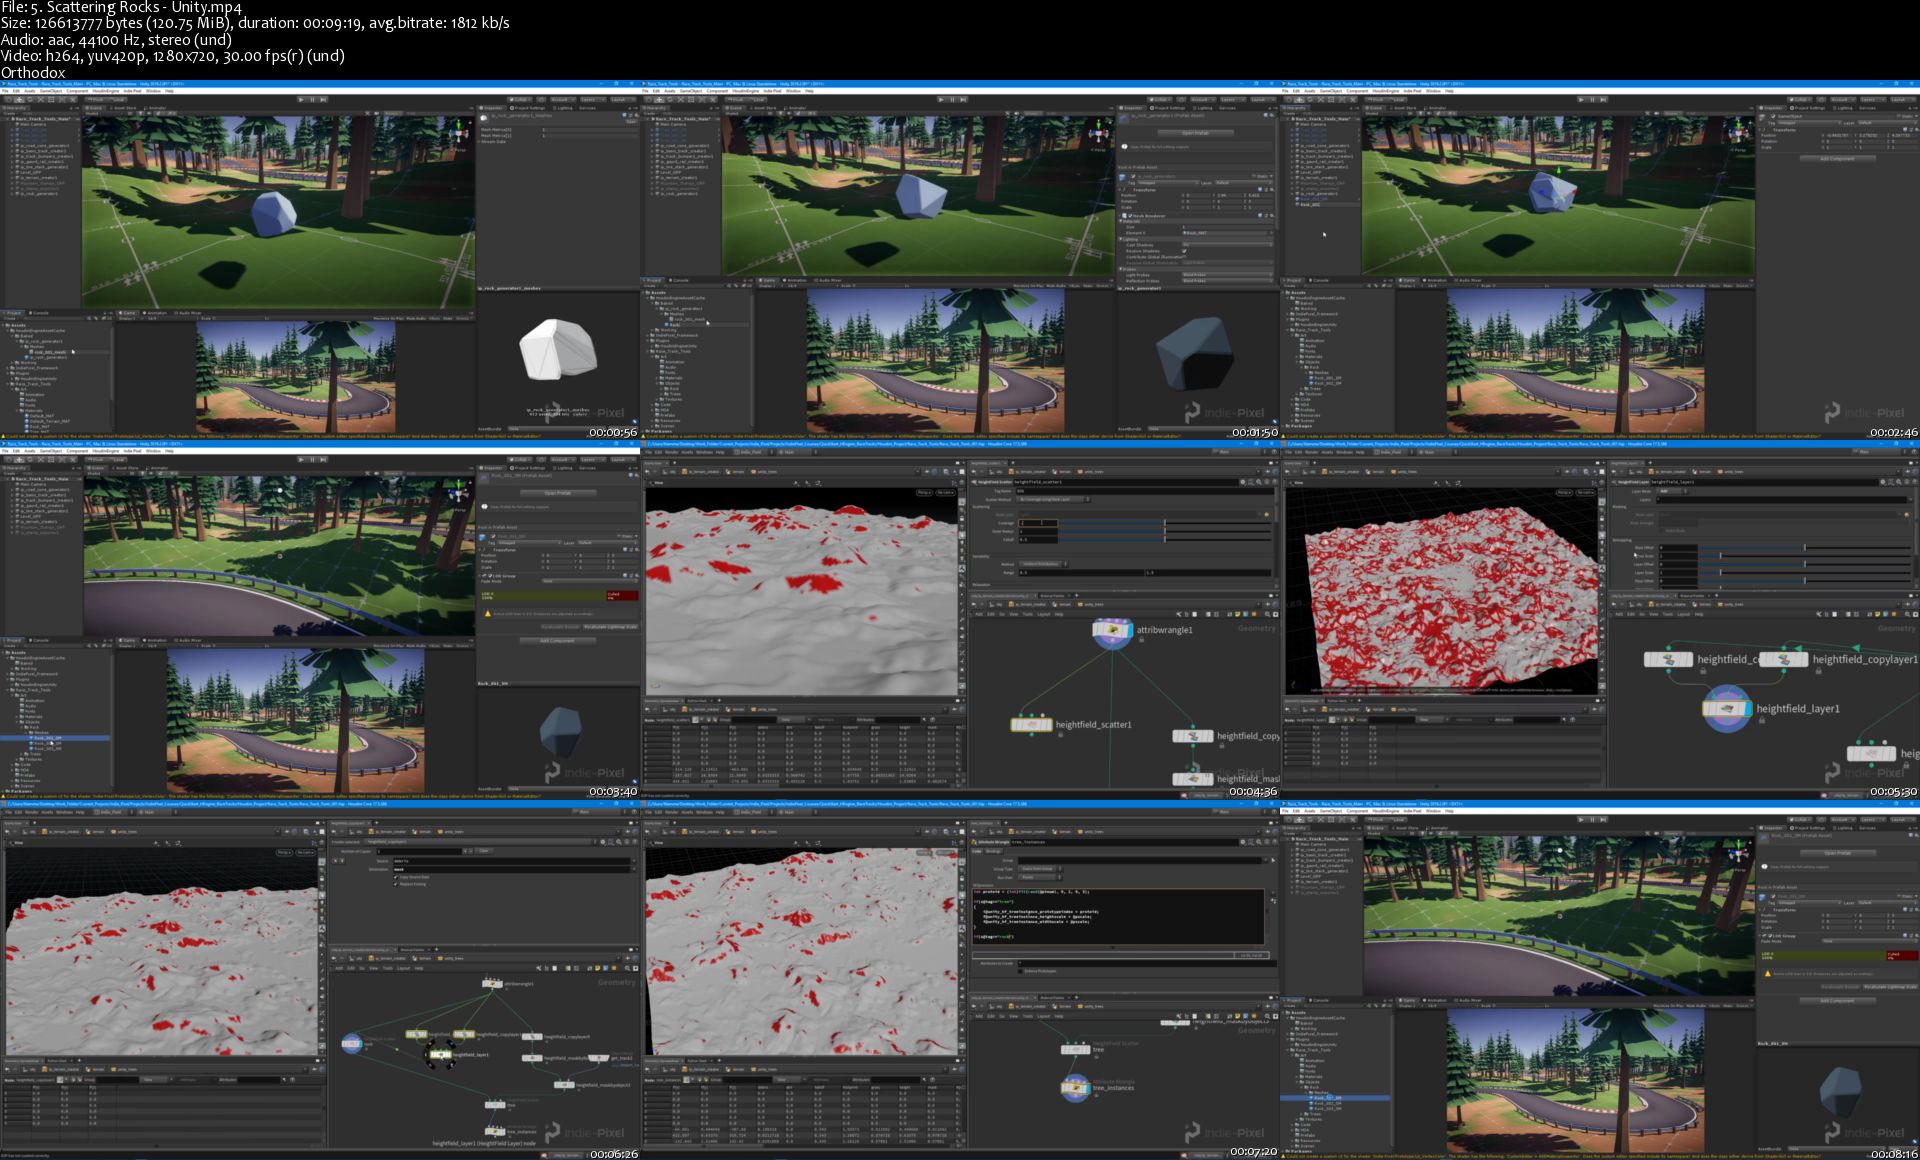Open Persp view dropdown in the 00:04:36 viewport

pos(924,492)
